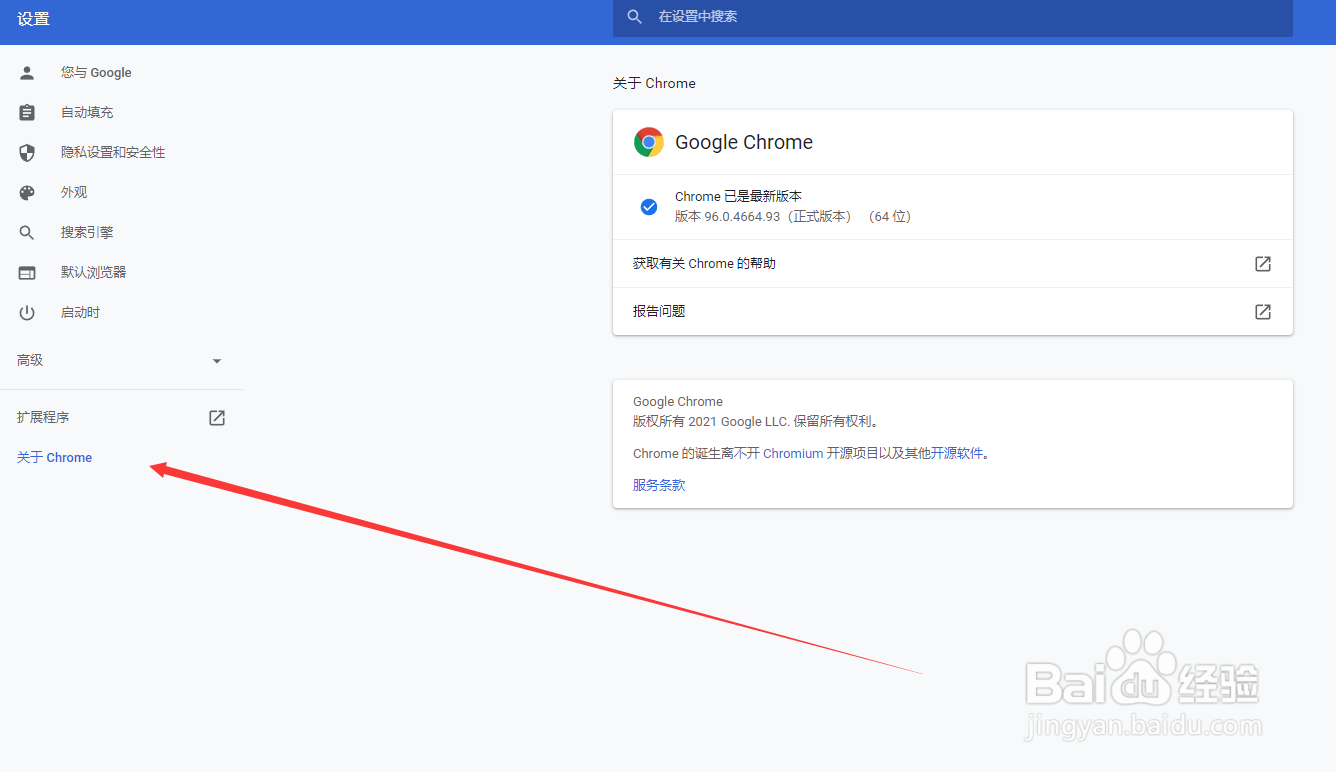Click the external link icon beside 扩展程序
This screenshot has width=1336, height=772.
(x=217, y=418)
